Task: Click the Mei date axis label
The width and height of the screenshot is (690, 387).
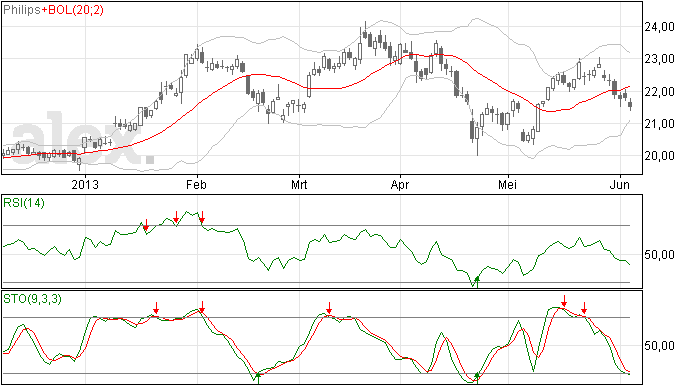Action: click(507, 184)
